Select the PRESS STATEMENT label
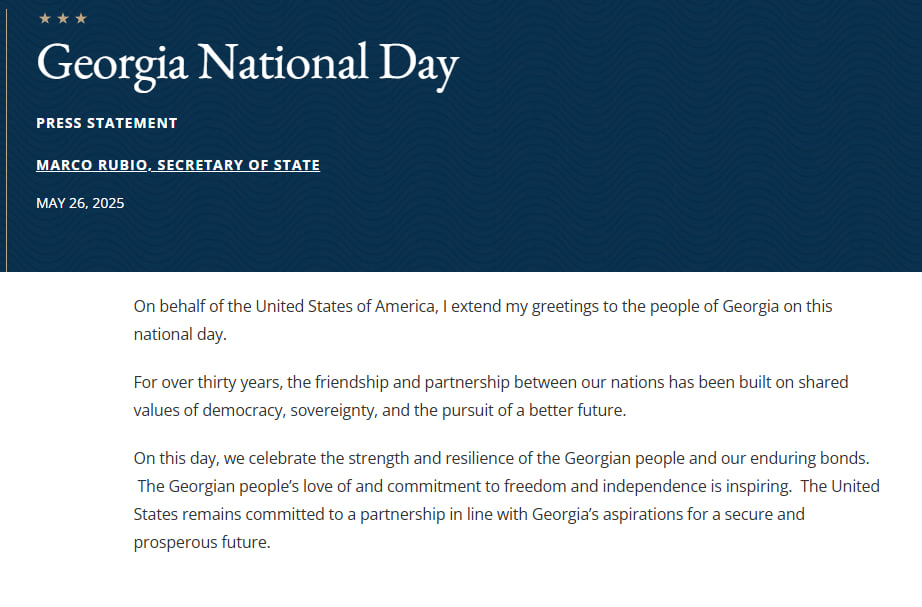Screen dimensions: 922x607 [x=106, y=123]
